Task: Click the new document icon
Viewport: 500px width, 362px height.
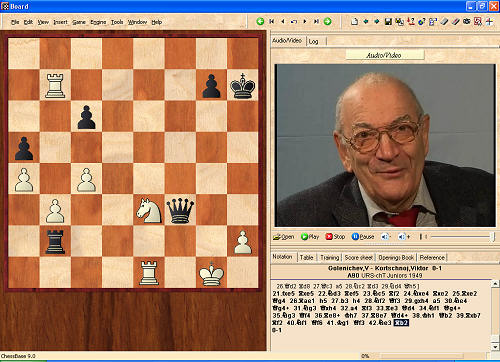Action: [x=355, y=22]
